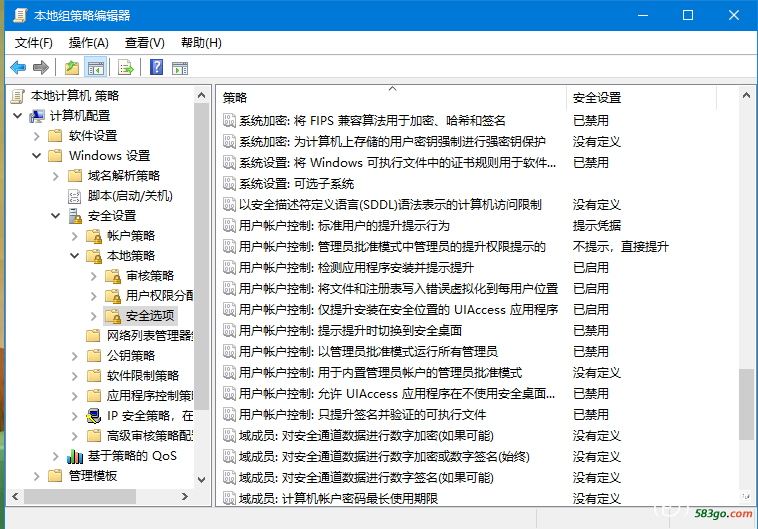Expand the 用户权限分配 node
Viewport: 758px width, 529px height.
click(x=94, y=296)
